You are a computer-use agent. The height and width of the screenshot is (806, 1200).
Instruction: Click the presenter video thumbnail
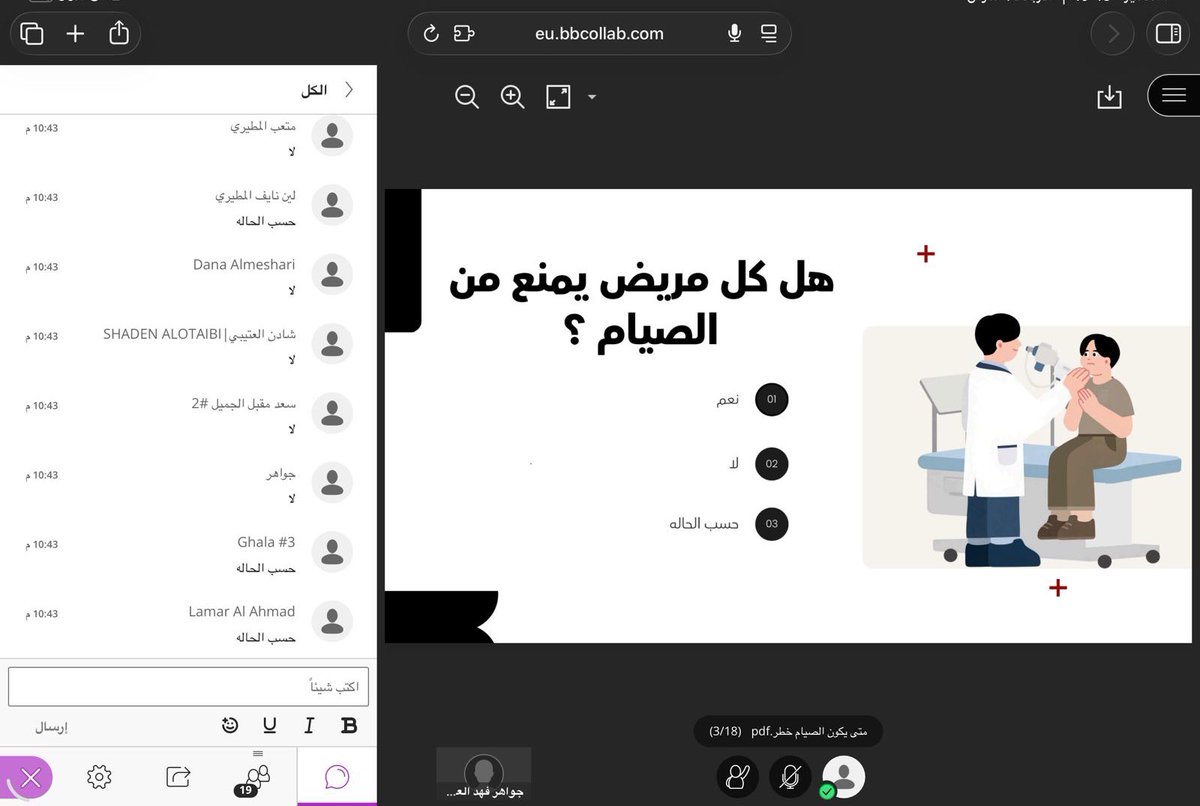[x=484, y=775]
